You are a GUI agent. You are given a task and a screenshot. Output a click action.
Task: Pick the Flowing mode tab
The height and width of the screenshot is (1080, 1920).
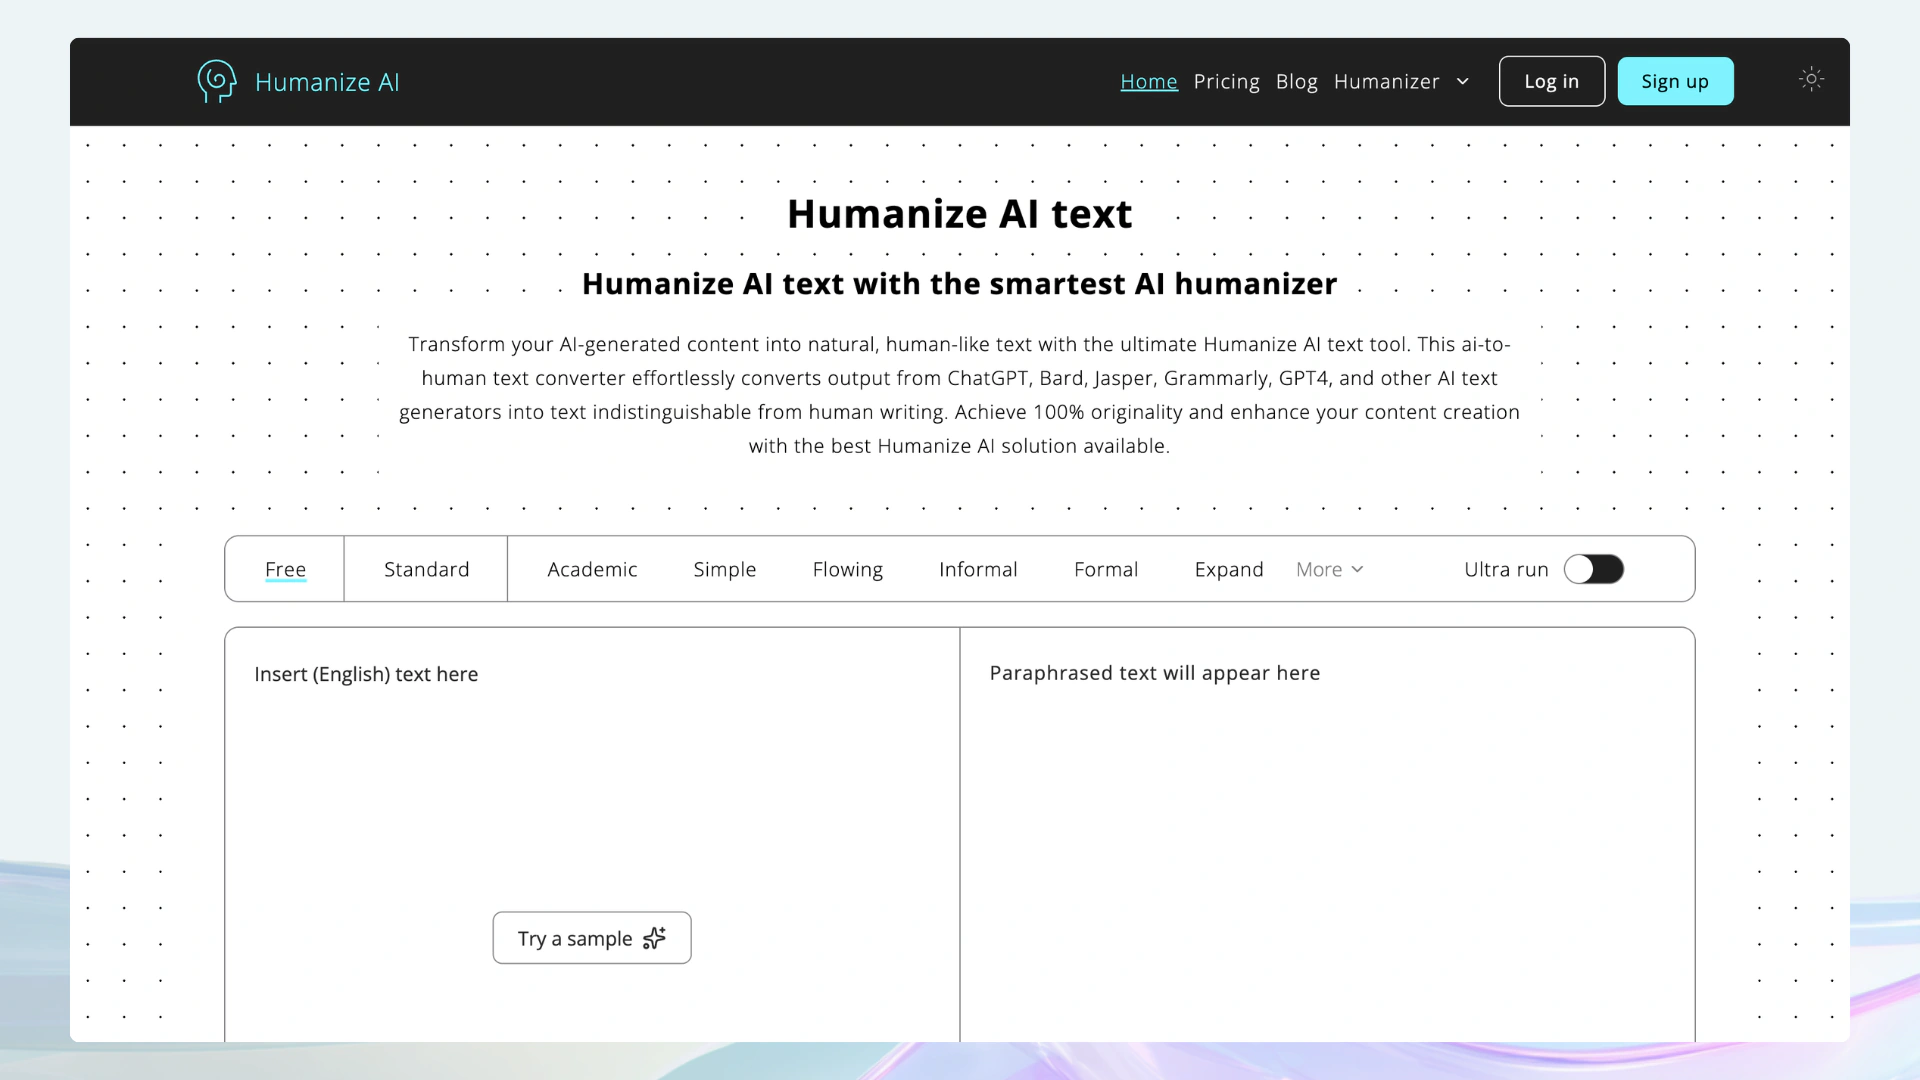click(848, 569)
